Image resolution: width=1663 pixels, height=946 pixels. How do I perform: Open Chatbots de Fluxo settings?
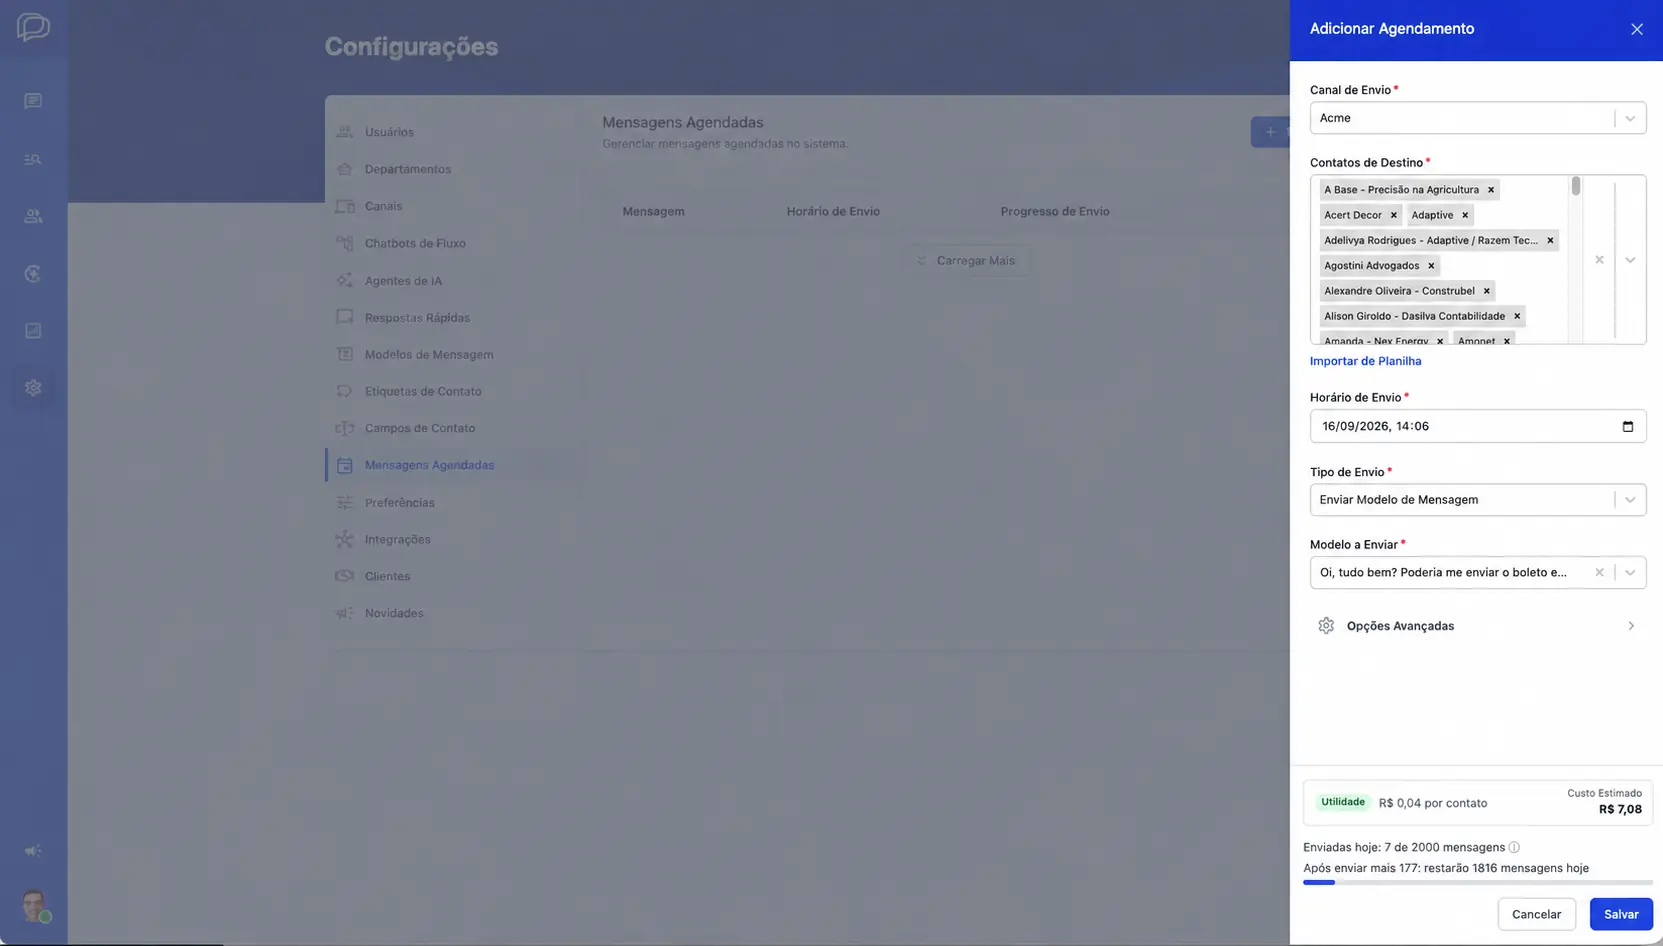(415, 243)
